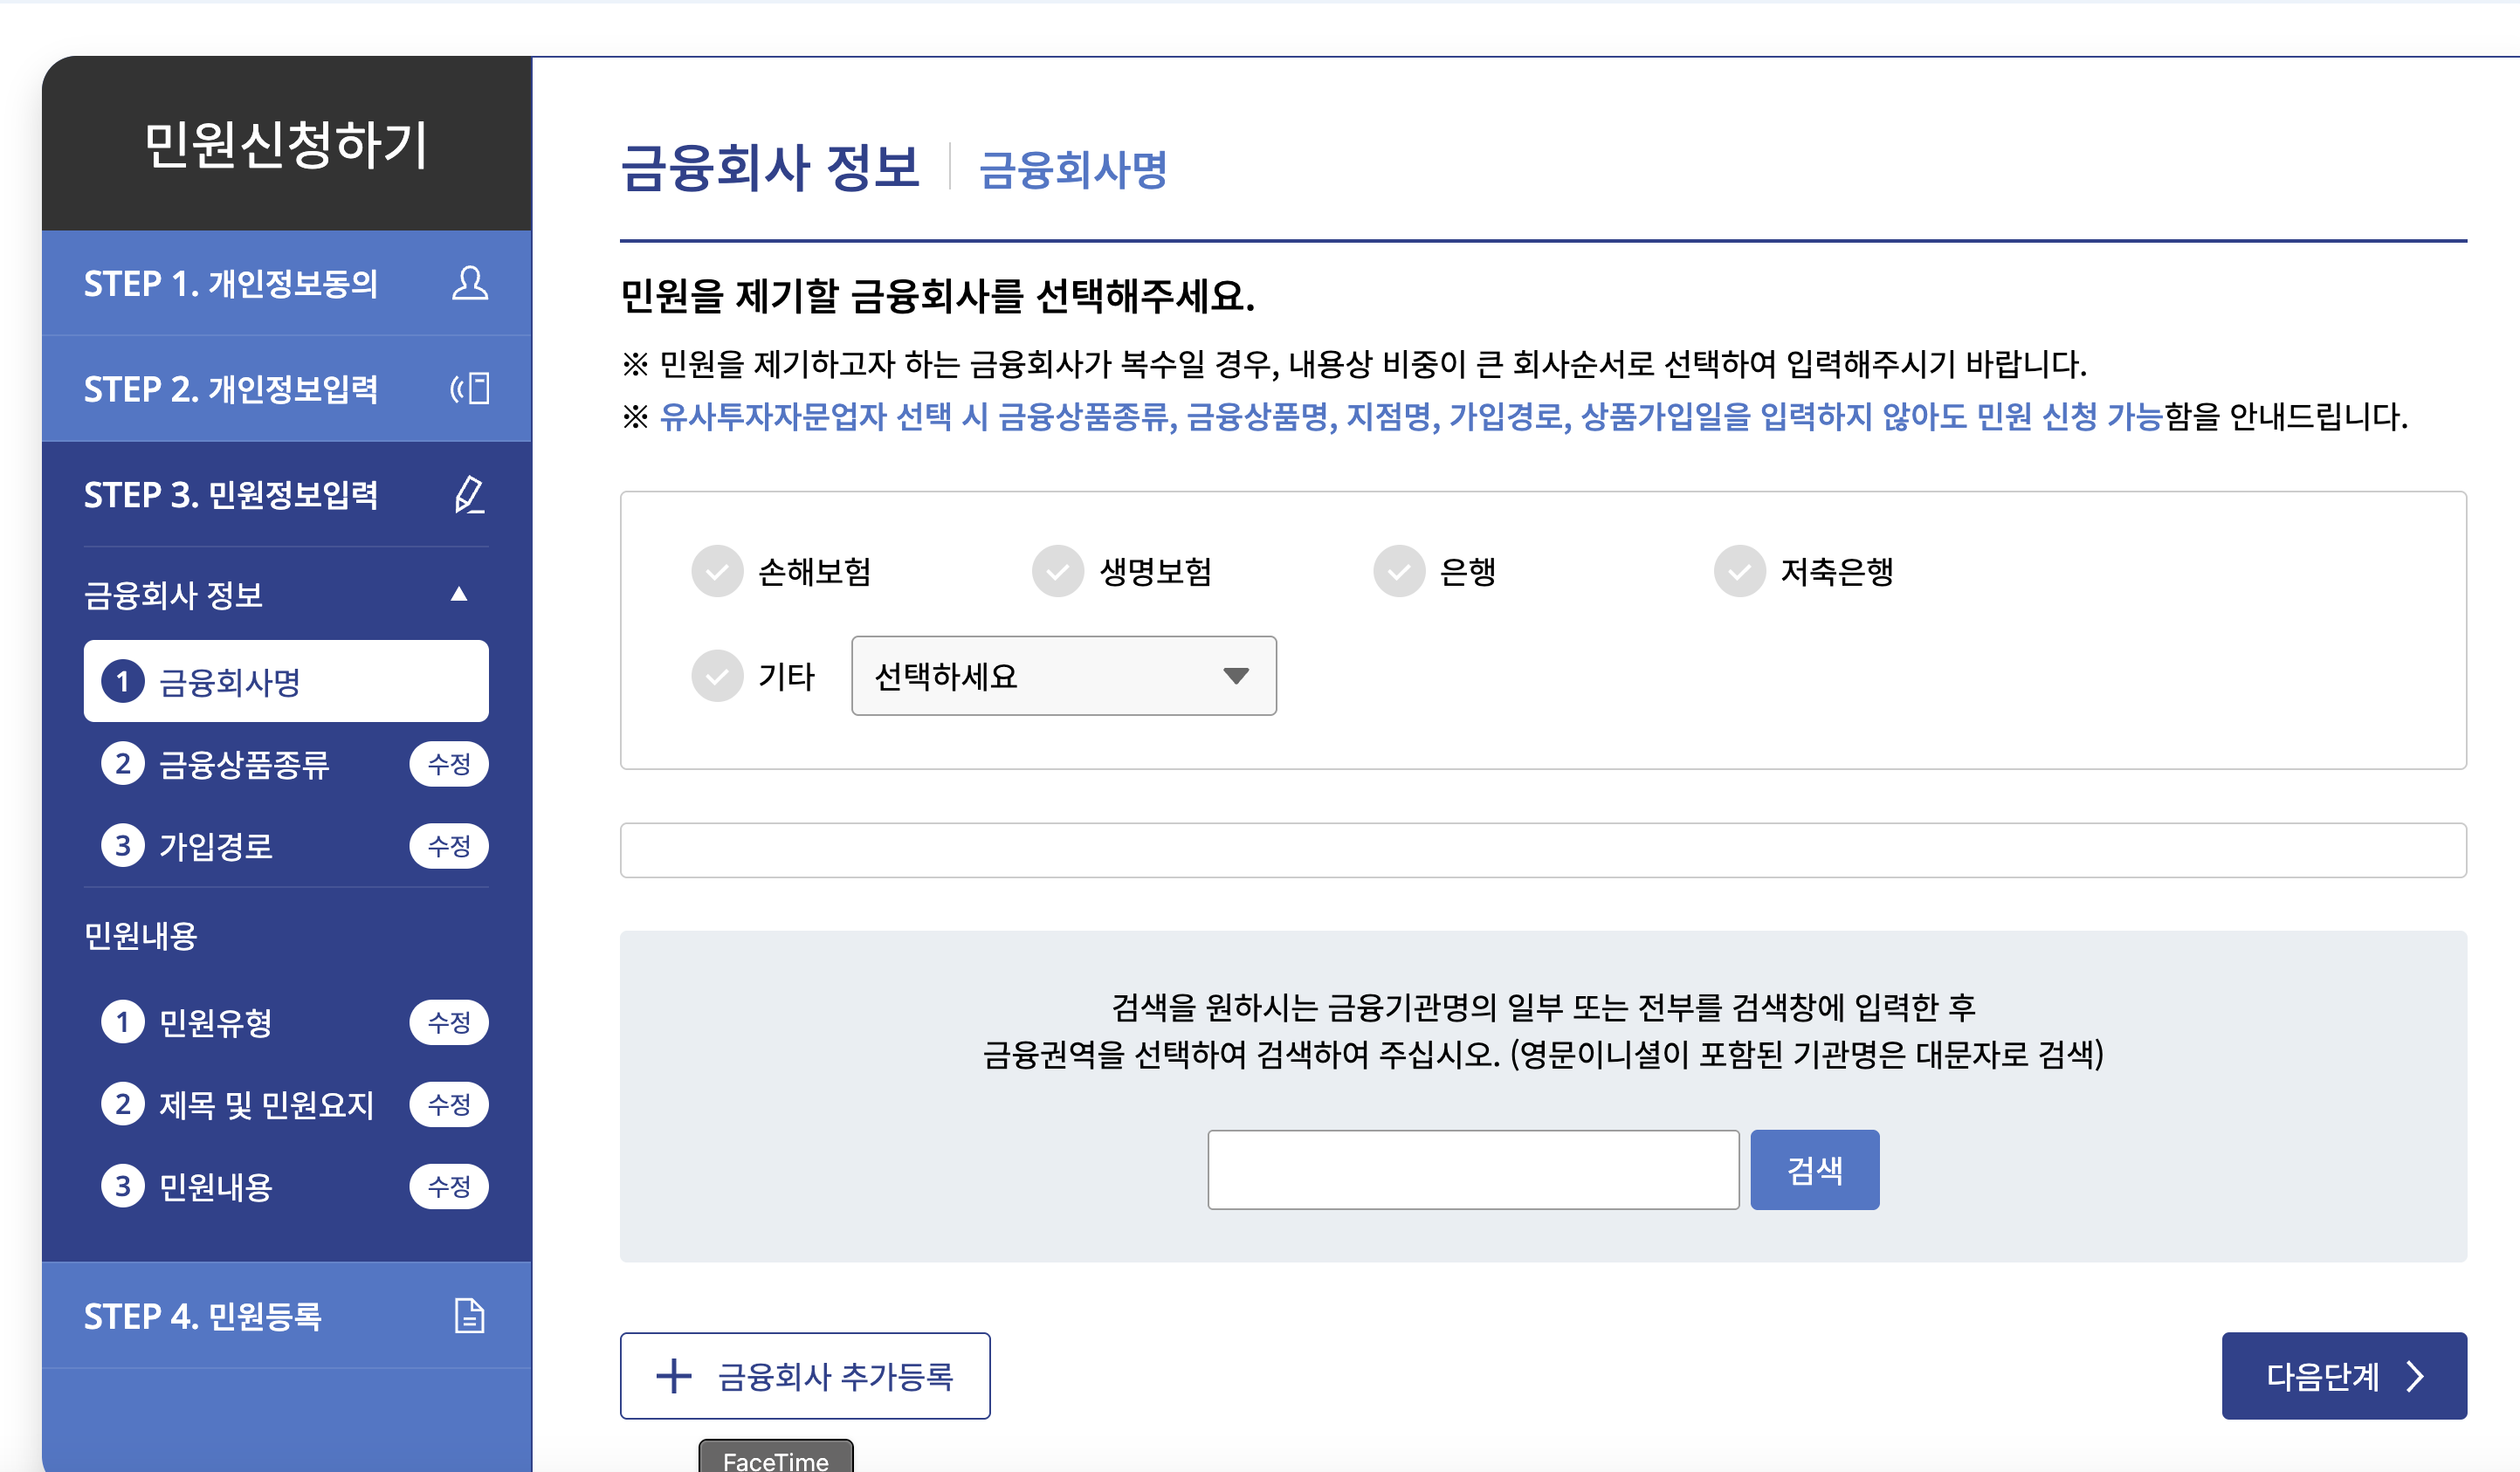Open the 선택하세요 dropdown next to 기타
This screenshot has width=2520, height=1472.
pos(1063,676)
